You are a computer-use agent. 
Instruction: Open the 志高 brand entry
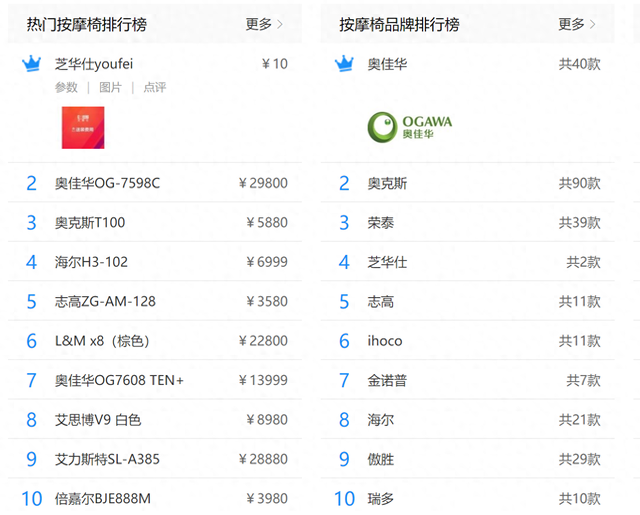point(380,302)
